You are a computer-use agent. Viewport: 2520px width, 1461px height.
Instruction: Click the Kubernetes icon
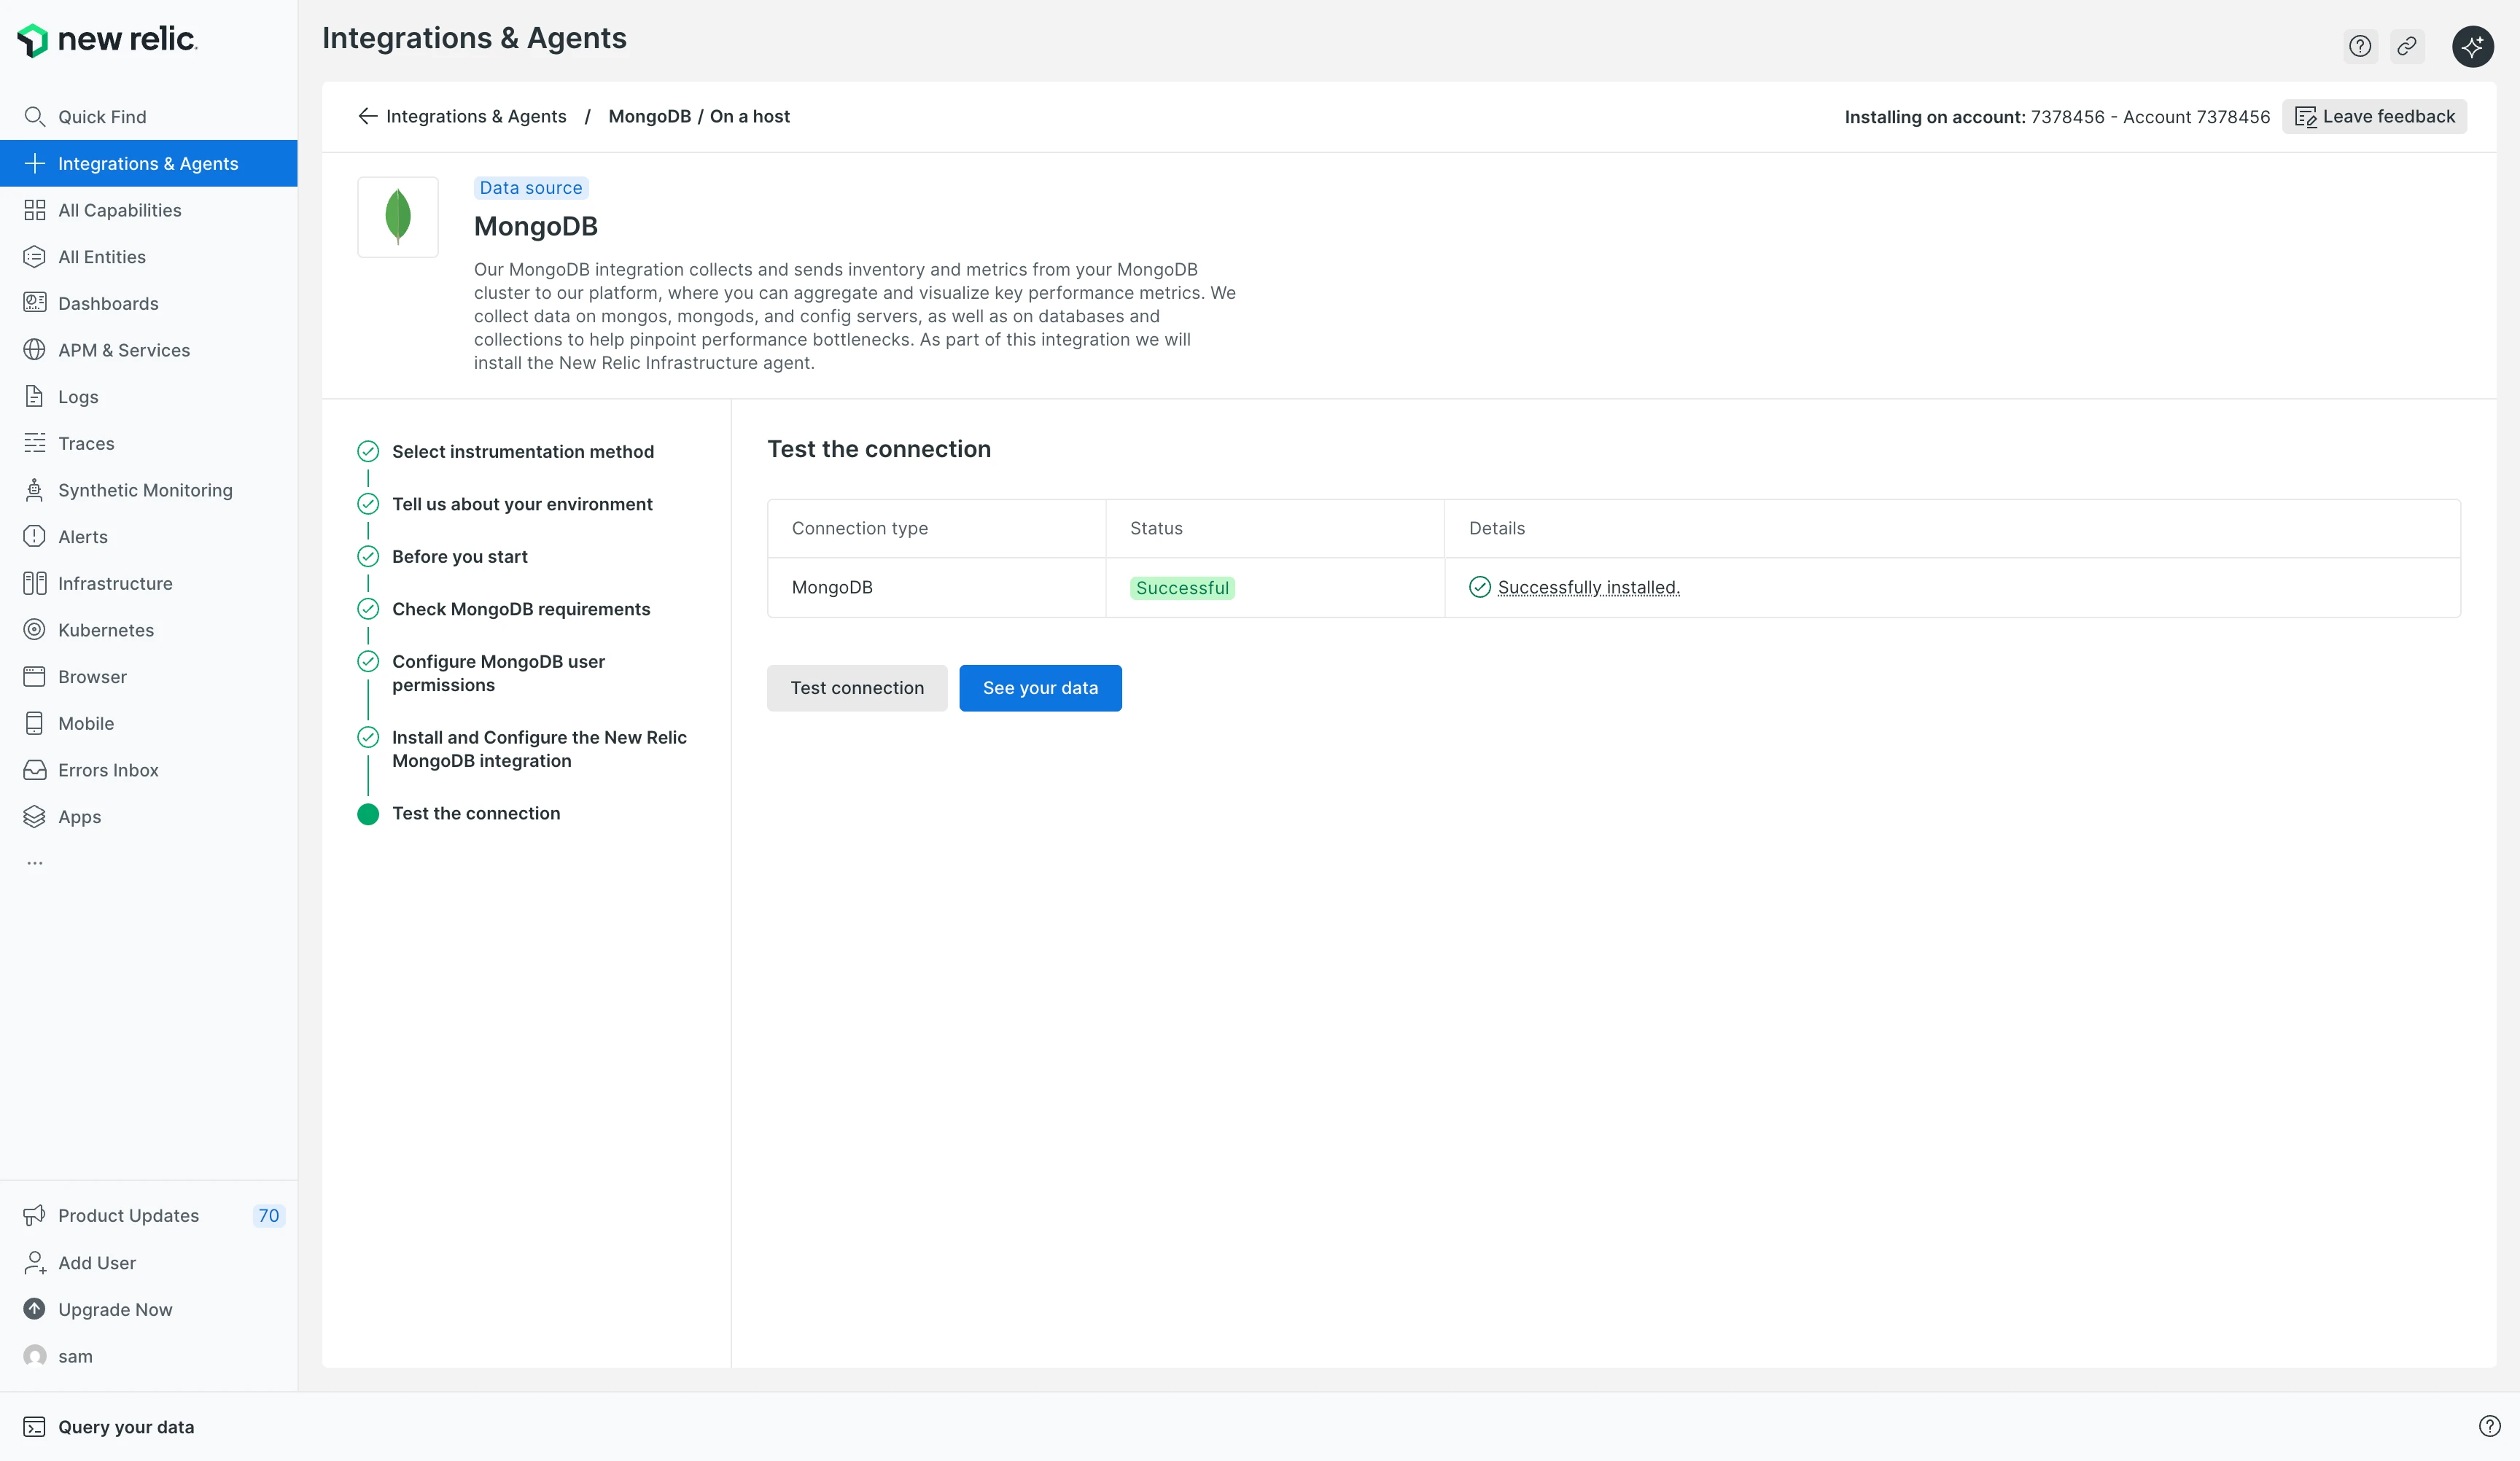point(34,630)
